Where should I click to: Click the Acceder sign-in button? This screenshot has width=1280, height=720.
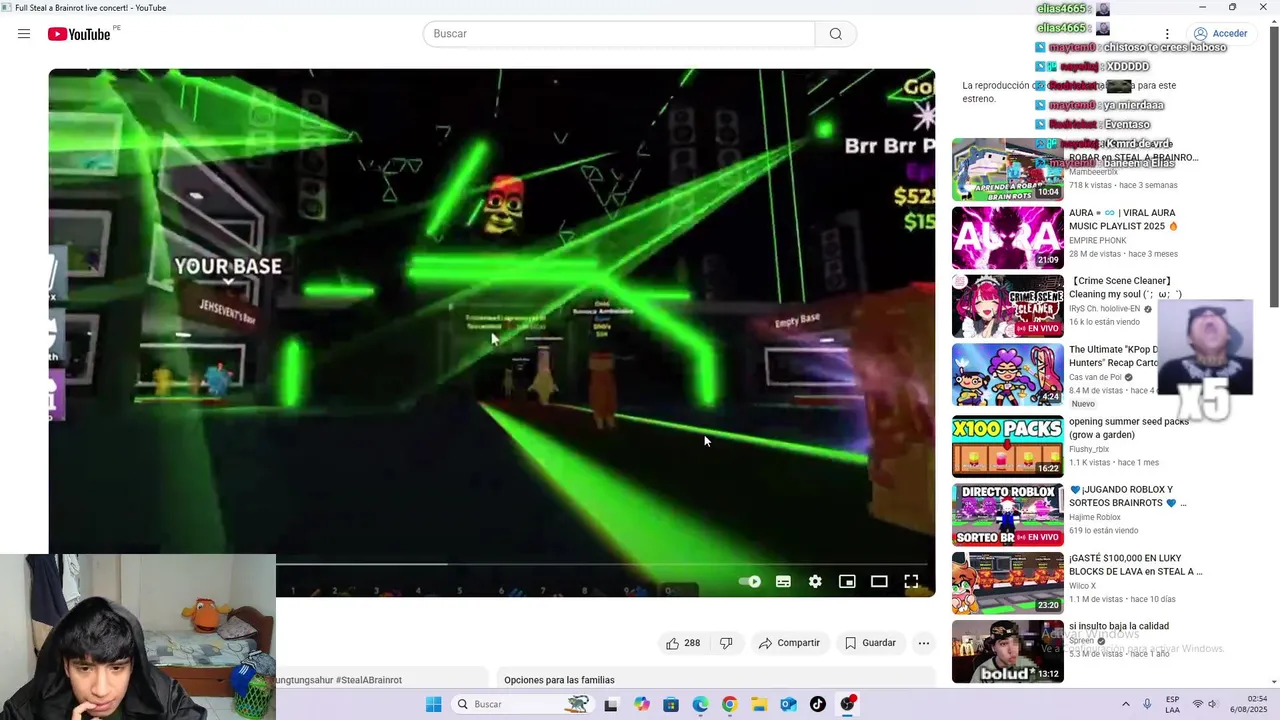1220,34
